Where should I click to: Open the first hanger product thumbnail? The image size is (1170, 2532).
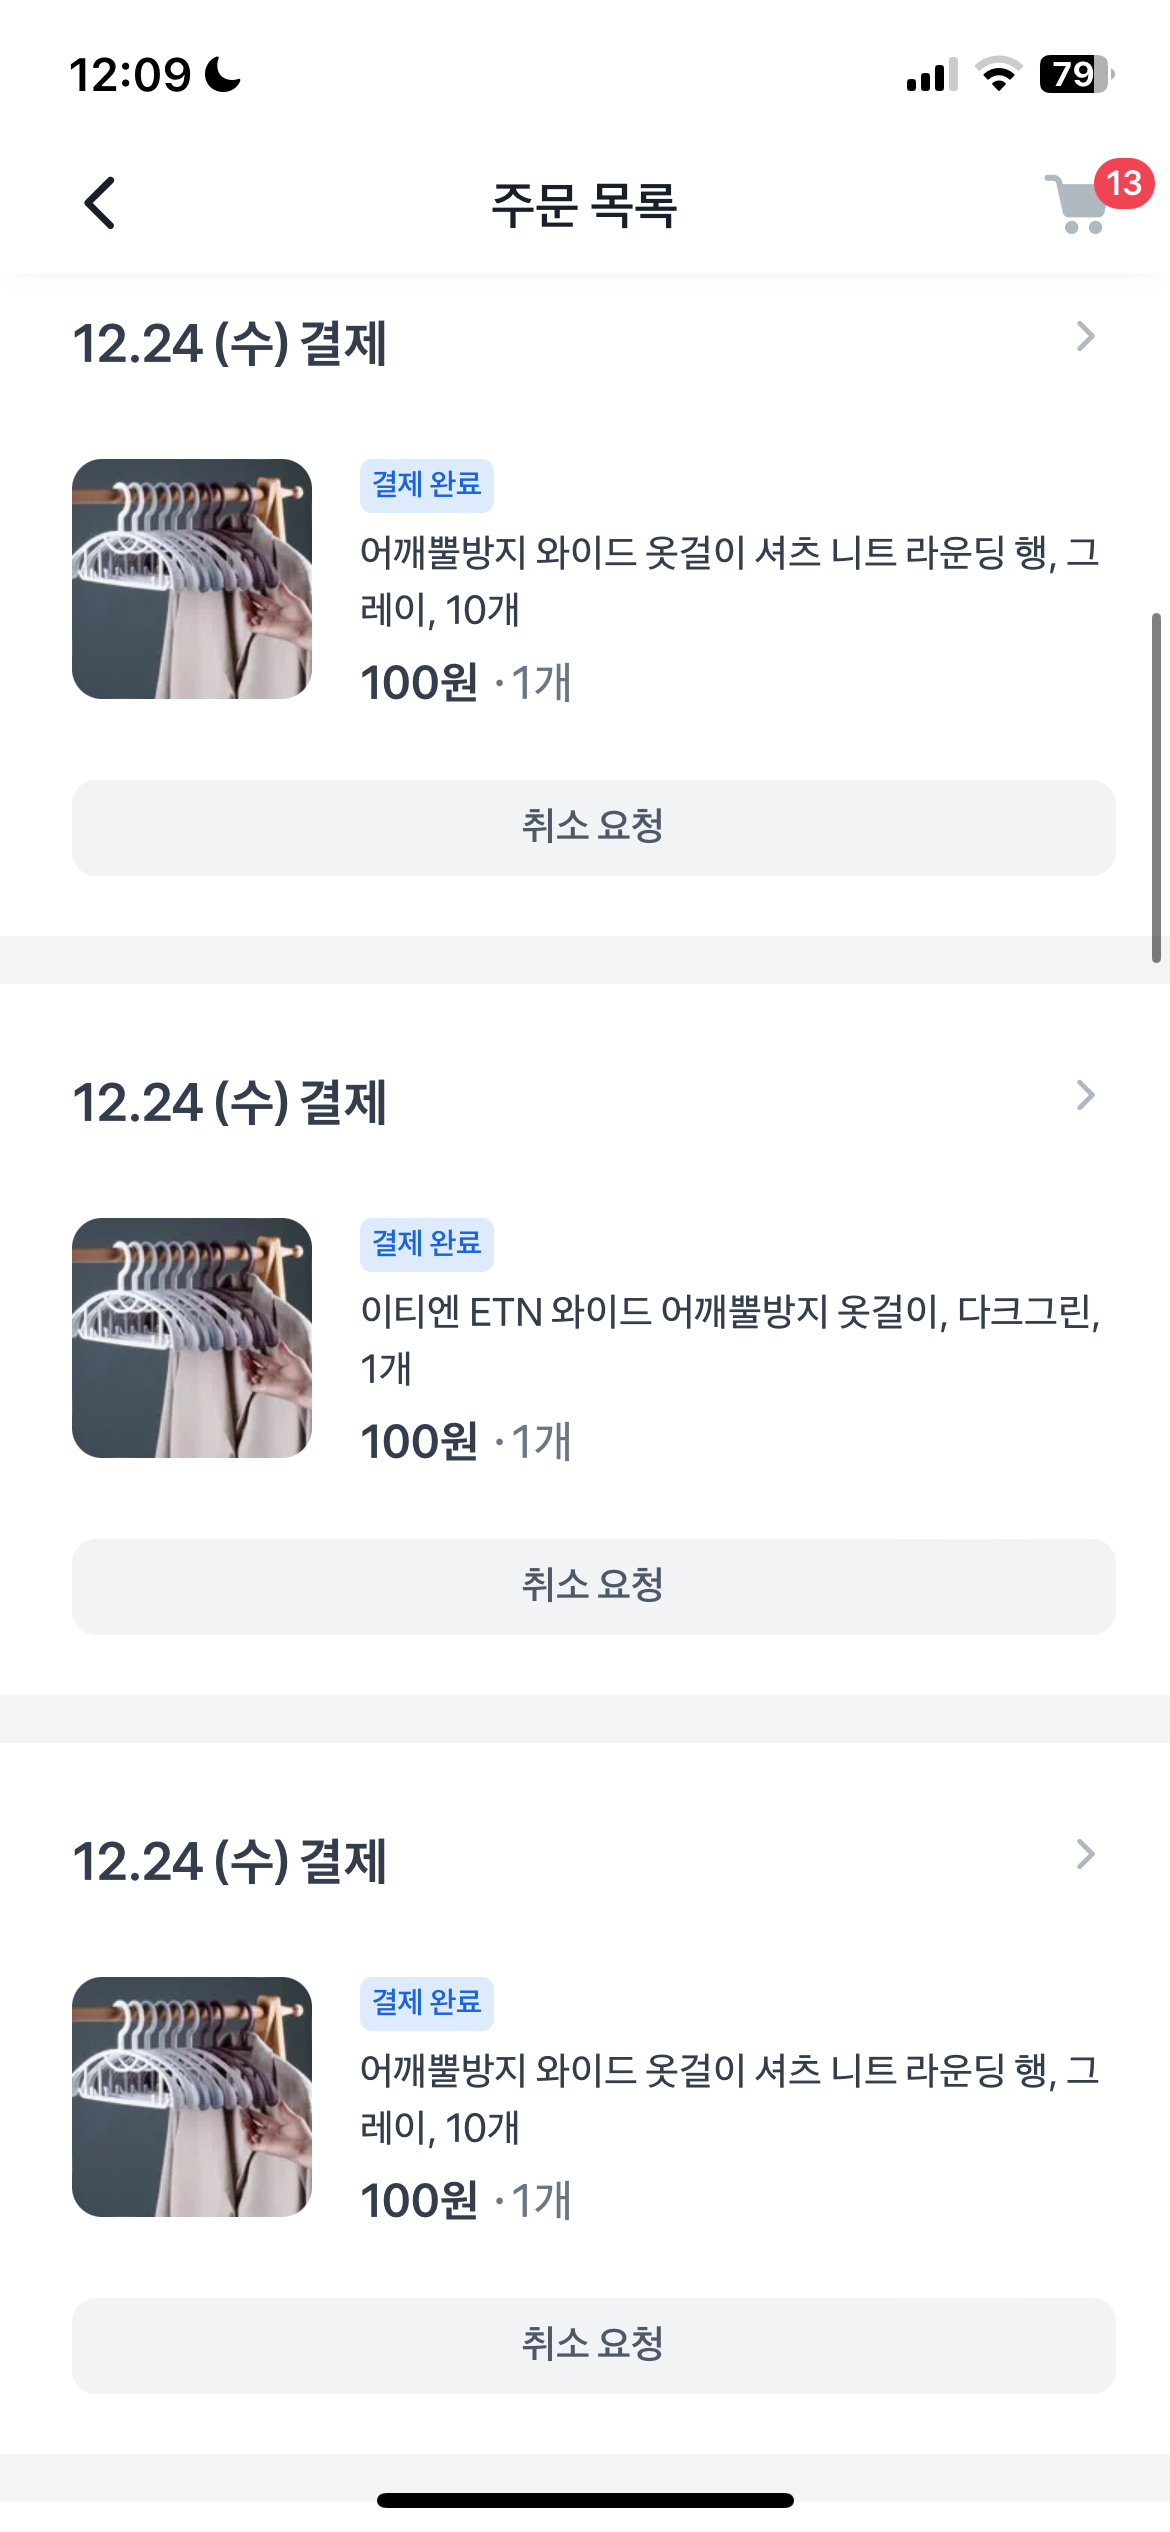[192, 579]
